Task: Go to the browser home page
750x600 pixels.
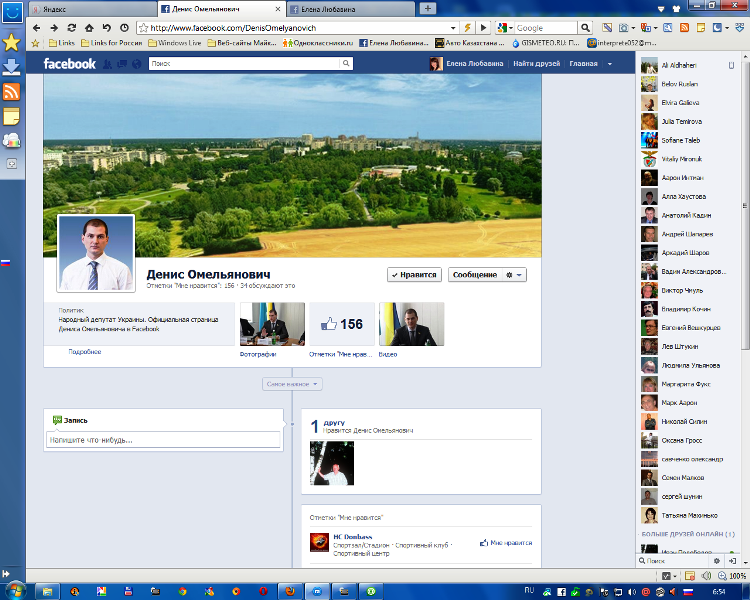Action: (89, 28)
